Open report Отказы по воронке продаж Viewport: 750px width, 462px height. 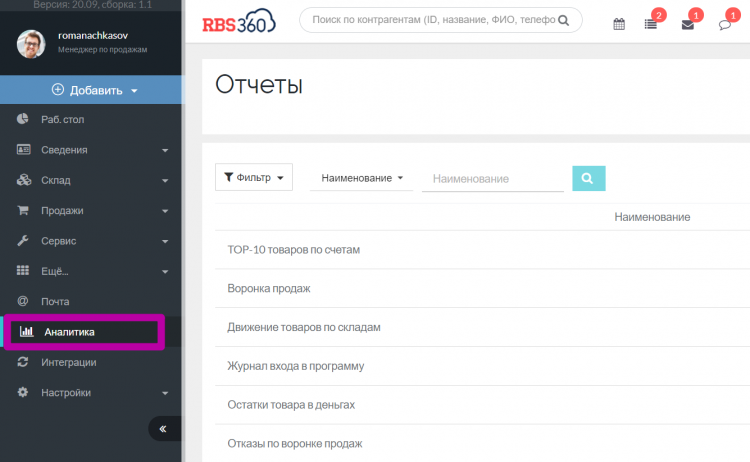[295, 443]
